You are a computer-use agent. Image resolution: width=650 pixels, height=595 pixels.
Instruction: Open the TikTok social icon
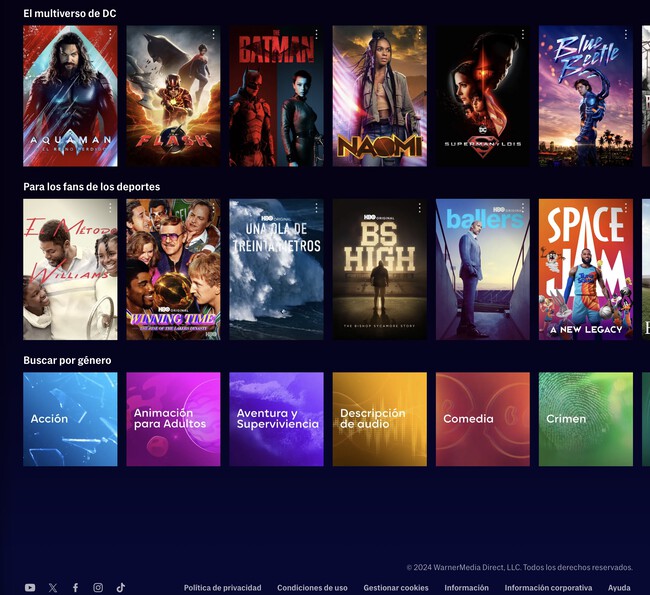[x=121, y=588]
